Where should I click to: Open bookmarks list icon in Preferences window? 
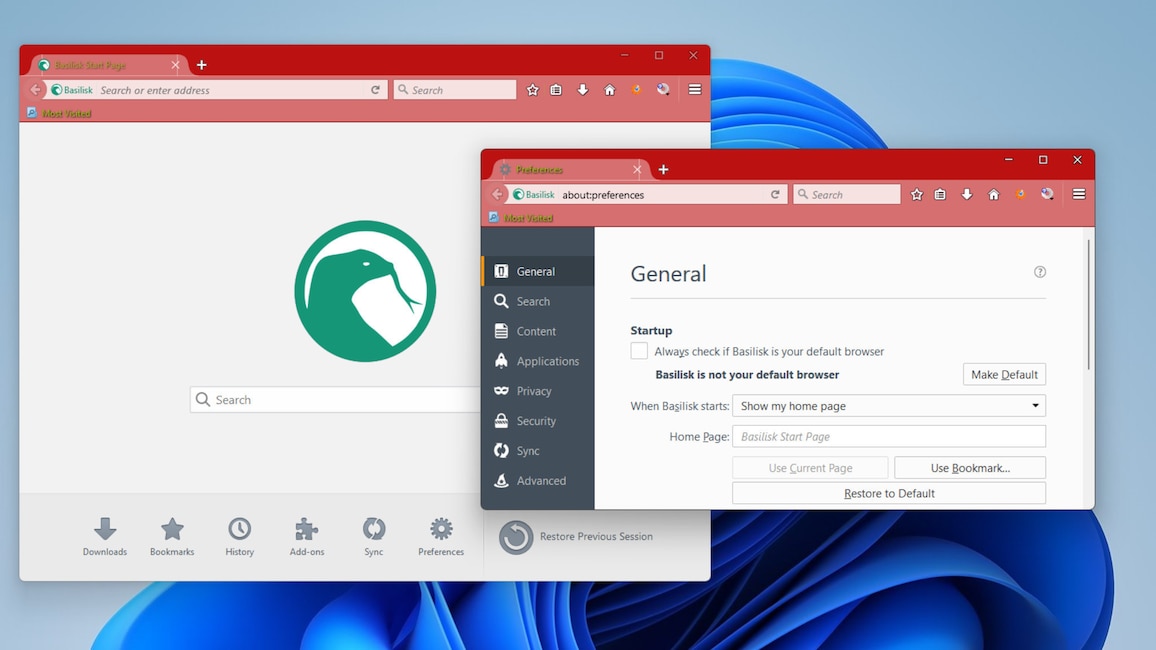940,195
